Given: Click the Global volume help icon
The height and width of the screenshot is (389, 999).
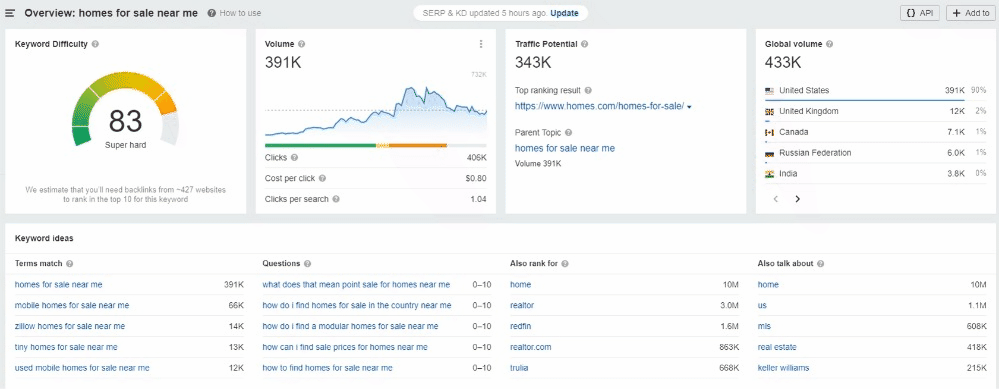Looking at the screenshot, I should (x=830, y=45).
